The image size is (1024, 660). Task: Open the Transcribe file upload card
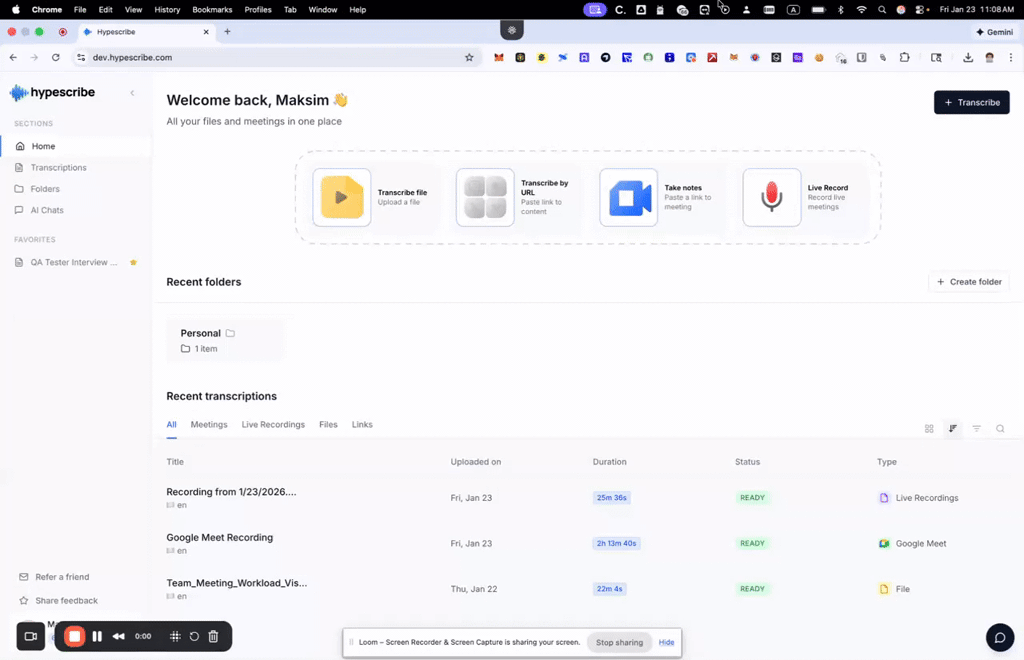[342, 198]
